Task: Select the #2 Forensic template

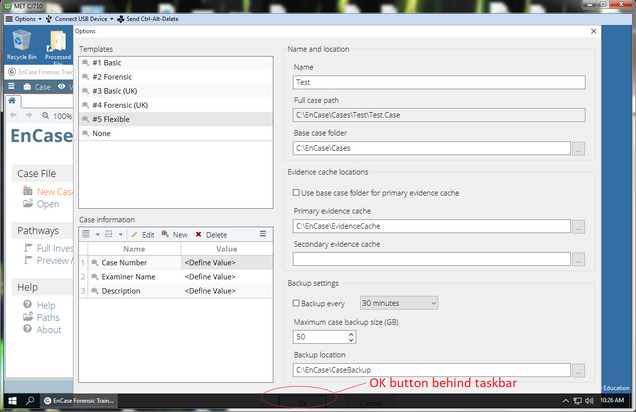Action: (x=112, y=76)
